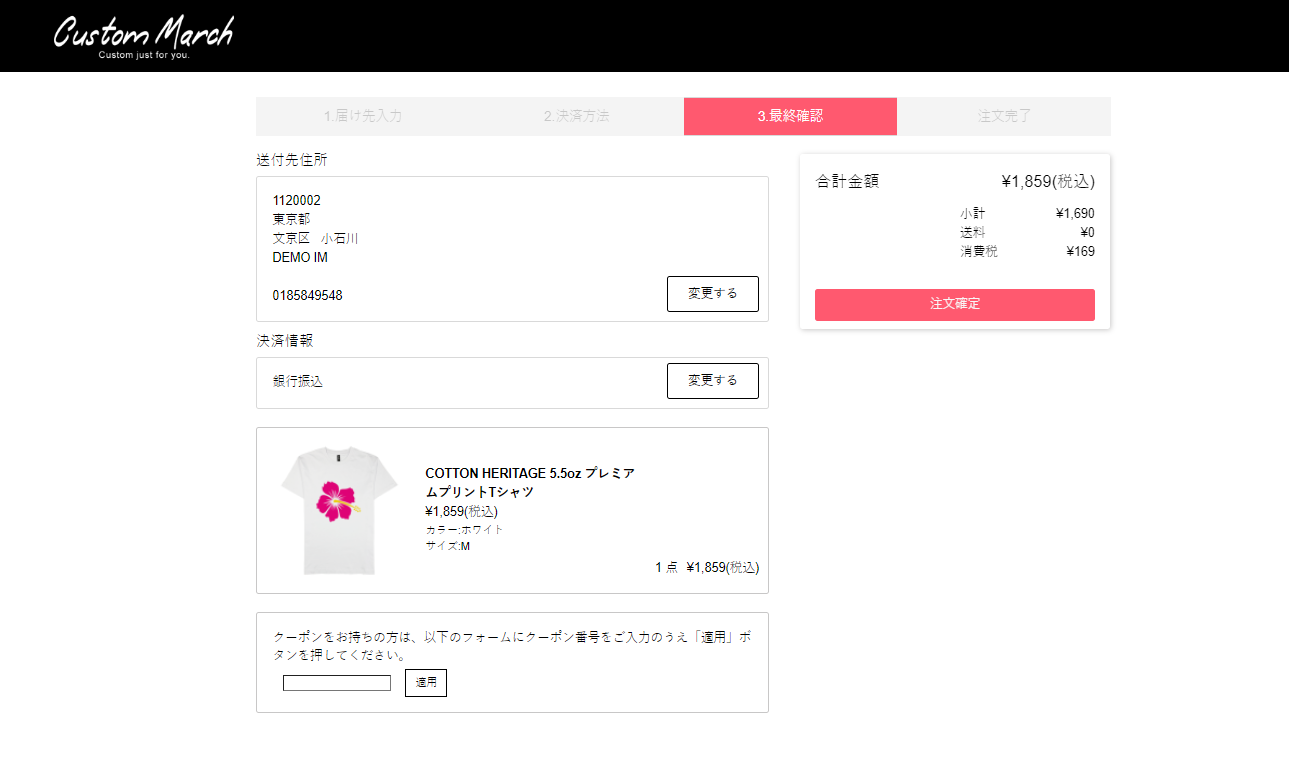Click the coupon instruction text
1289x780 pixels.
tap(511, 645)
